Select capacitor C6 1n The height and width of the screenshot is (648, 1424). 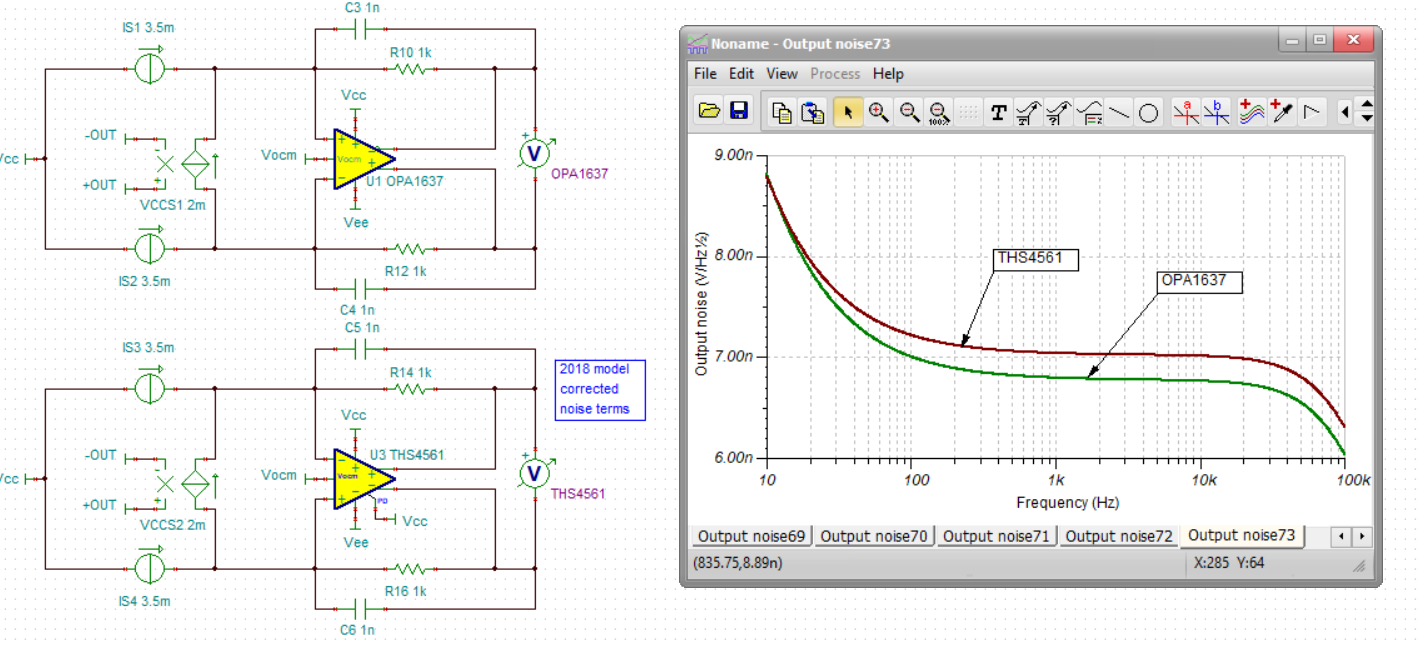pos(362,608)
